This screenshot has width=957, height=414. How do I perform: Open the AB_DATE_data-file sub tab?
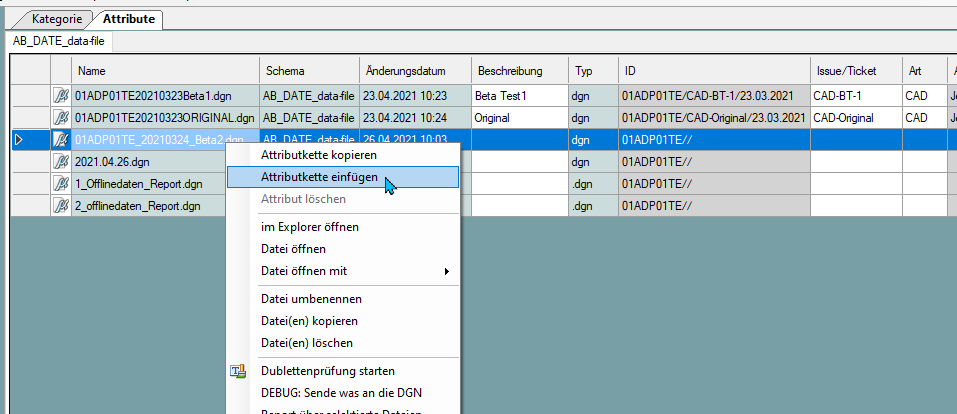(x=59, y=42)
